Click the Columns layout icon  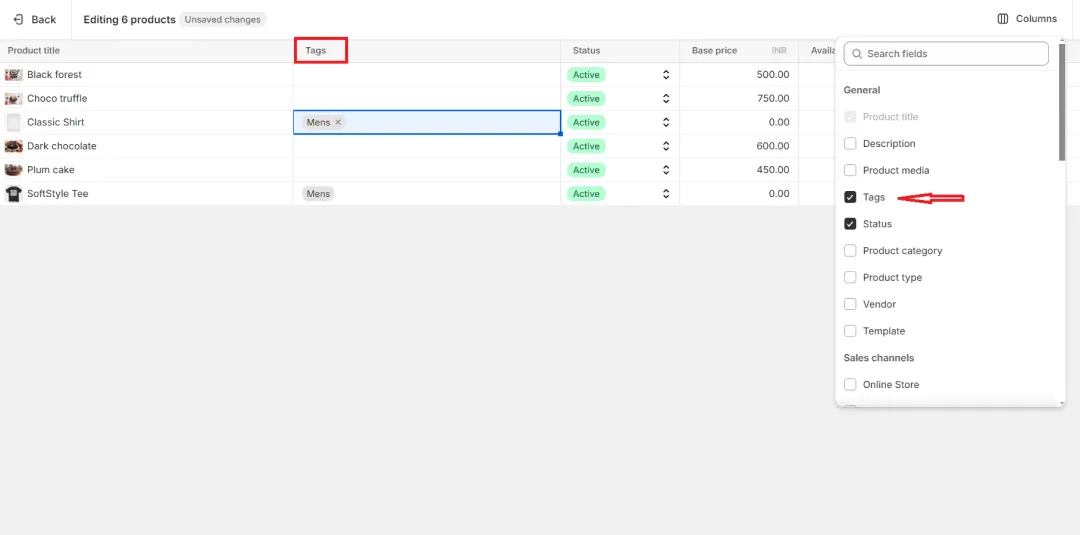pos(1003,19)
